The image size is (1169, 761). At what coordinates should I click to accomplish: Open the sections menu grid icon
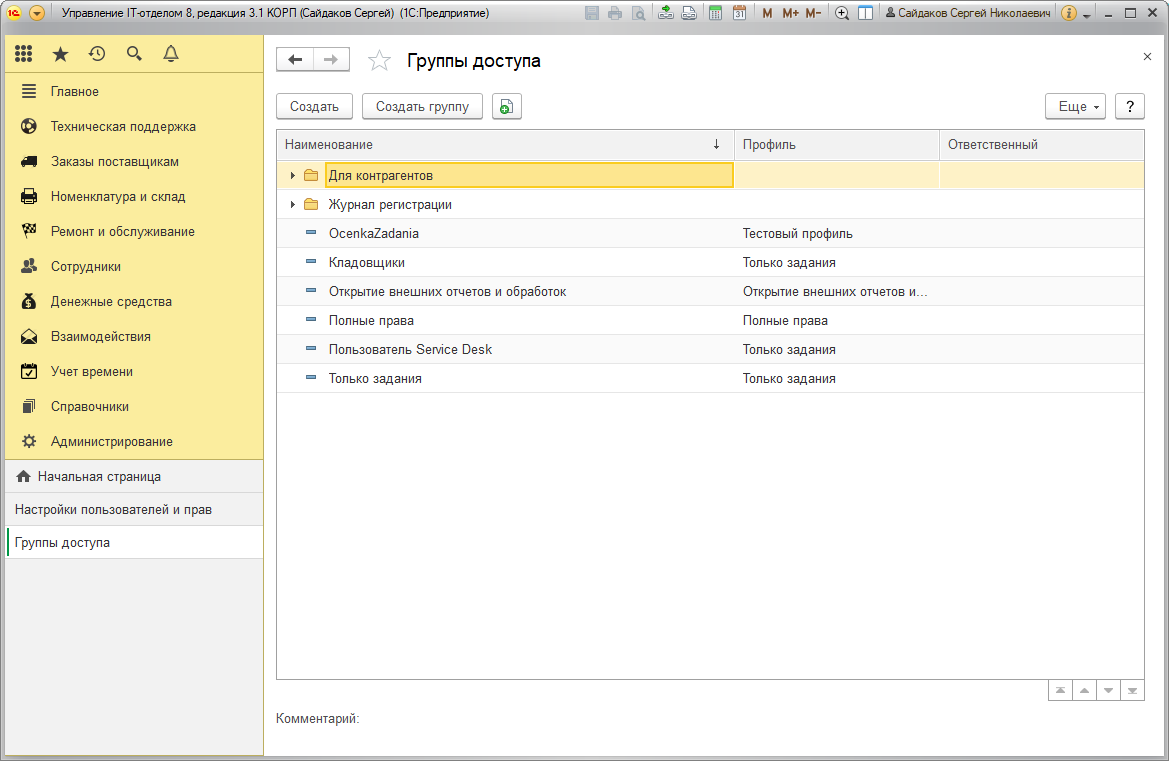(x=23, y=54)
